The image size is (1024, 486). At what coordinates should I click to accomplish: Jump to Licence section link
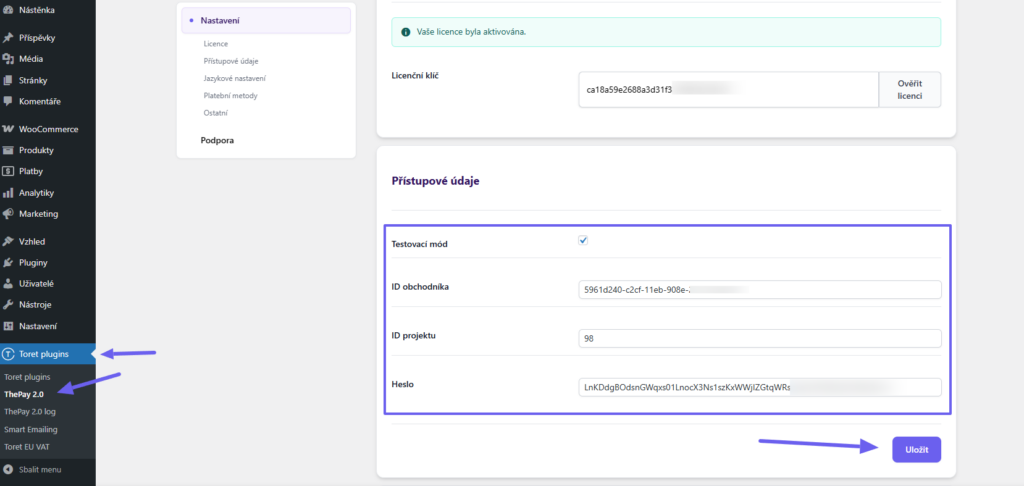click(216, 44)
